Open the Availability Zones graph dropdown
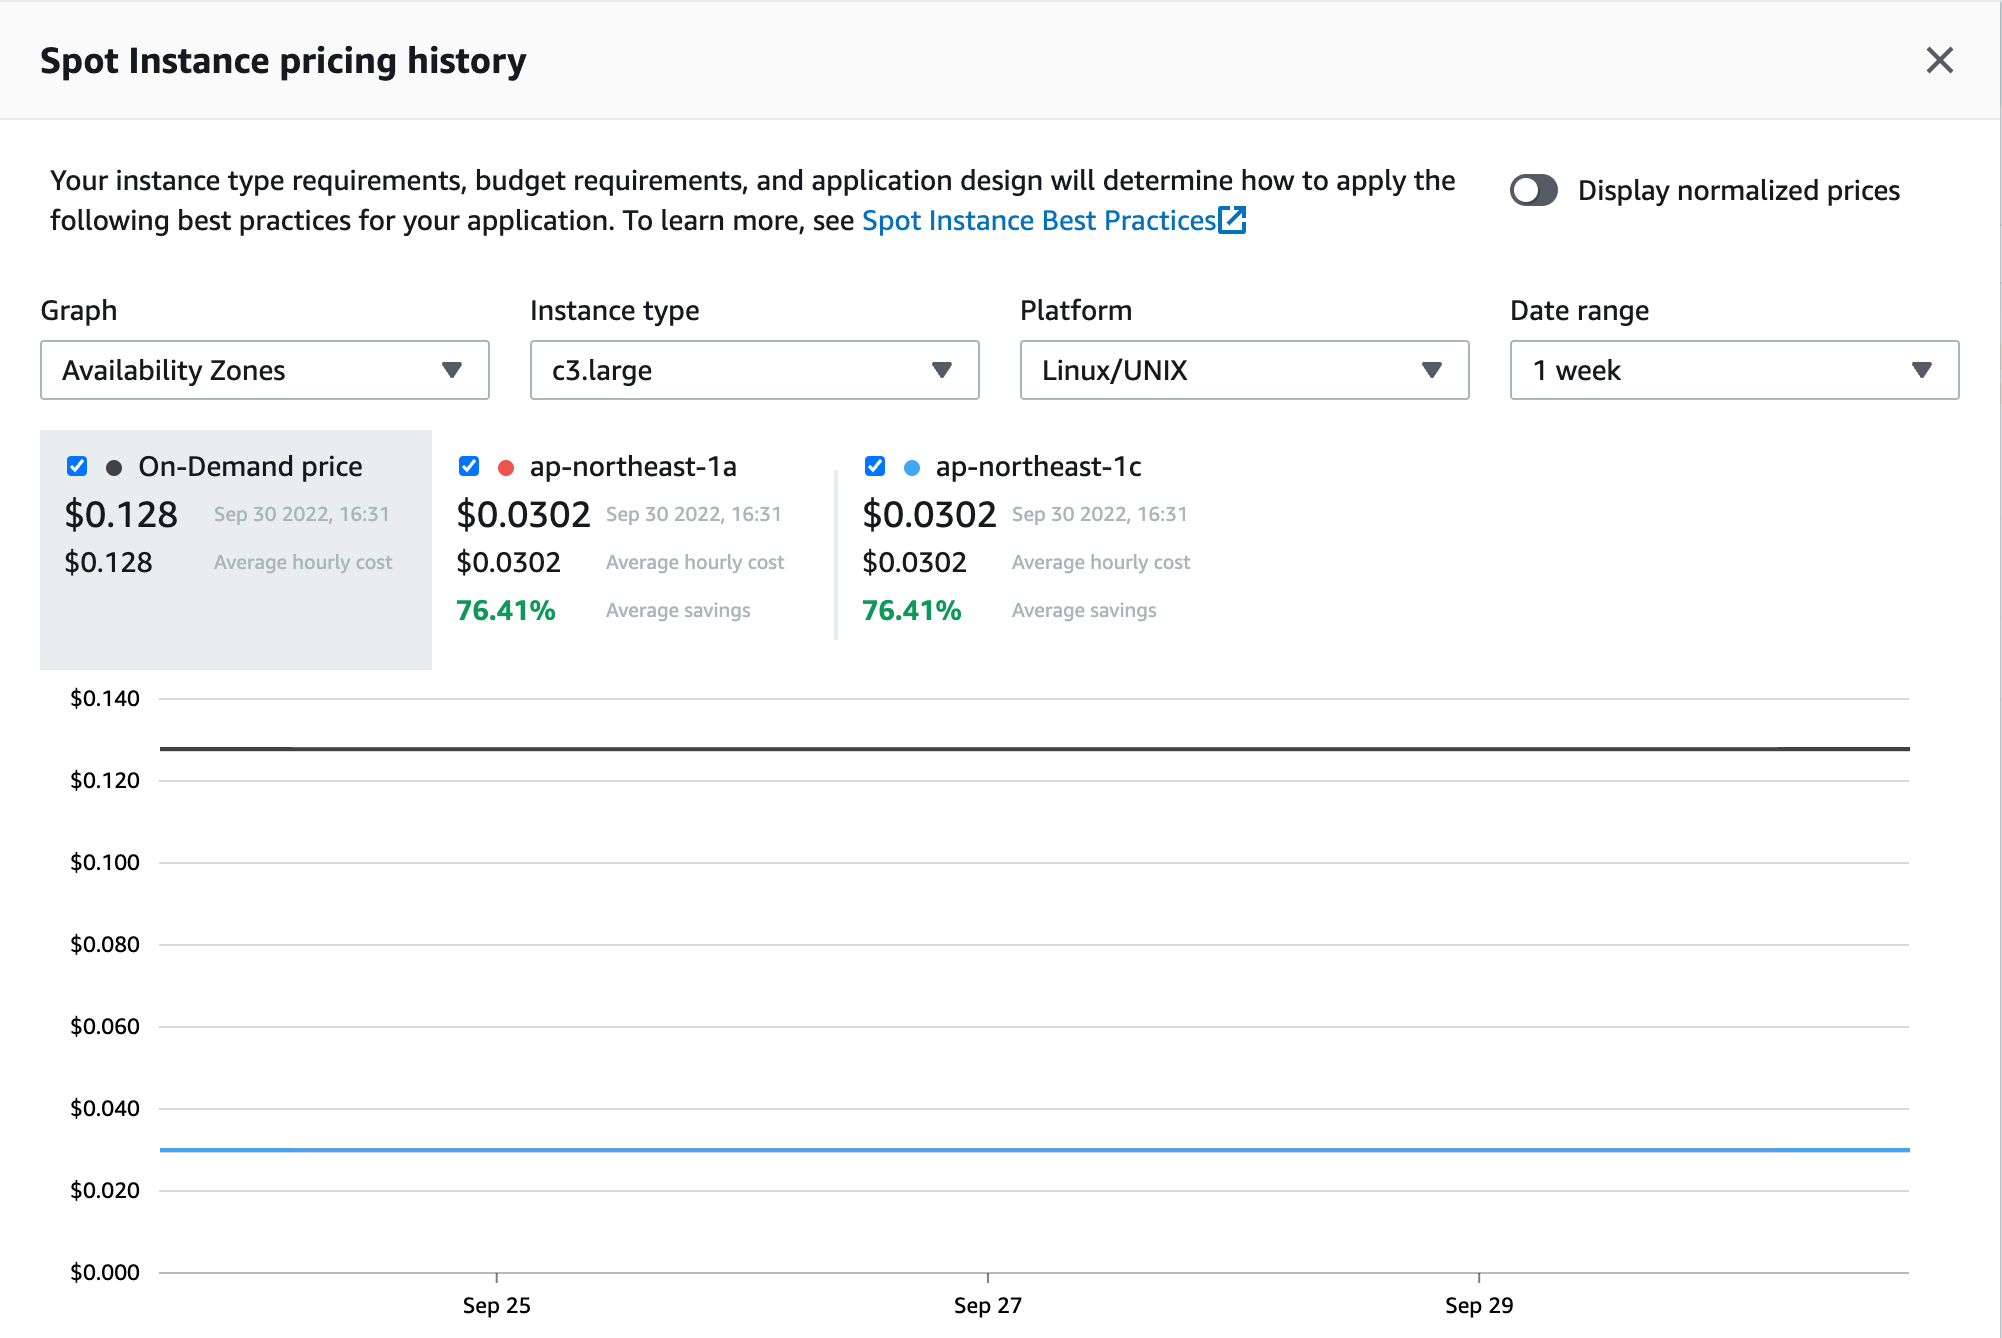Image resolution: width=2002 pixels, height=1338 pixels. click(x=264, y=371)
